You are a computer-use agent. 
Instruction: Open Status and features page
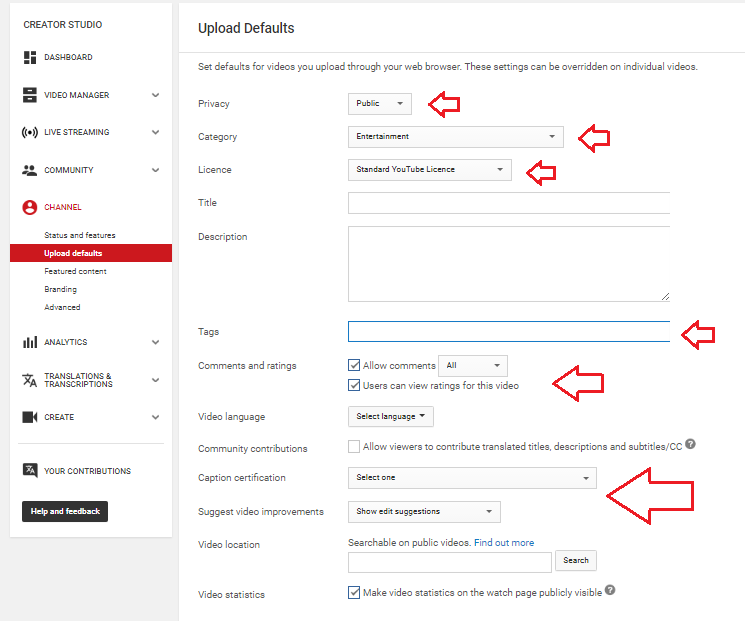tap(80, 235)
